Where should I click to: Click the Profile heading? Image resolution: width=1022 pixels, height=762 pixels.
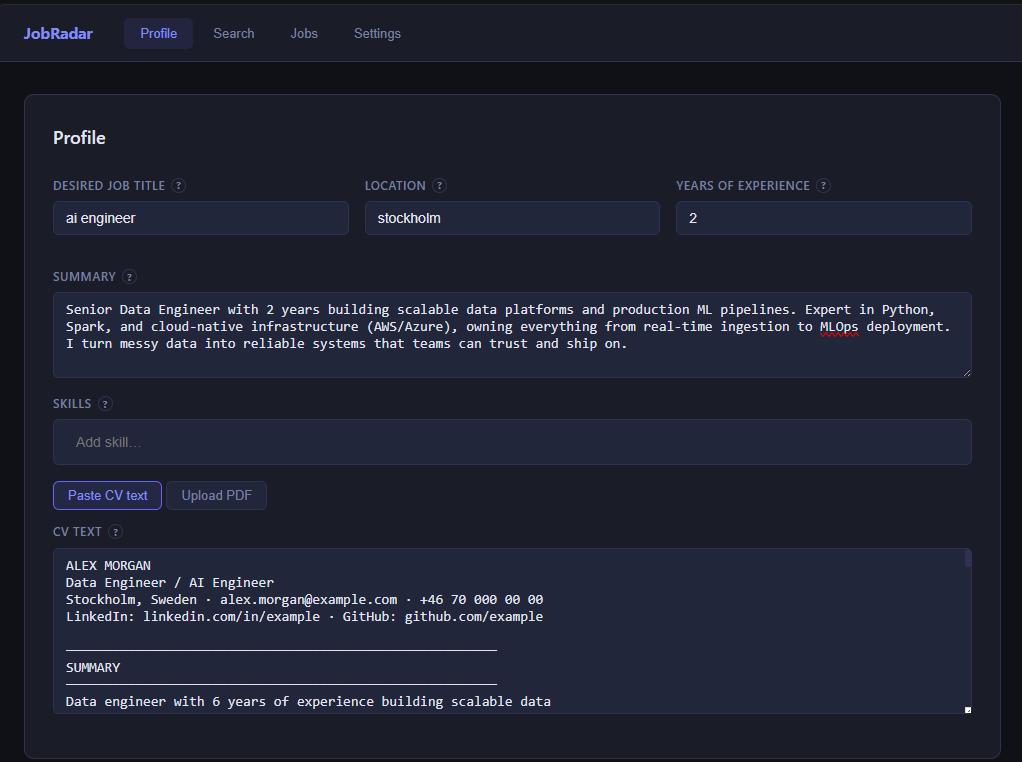coord(79,138)
